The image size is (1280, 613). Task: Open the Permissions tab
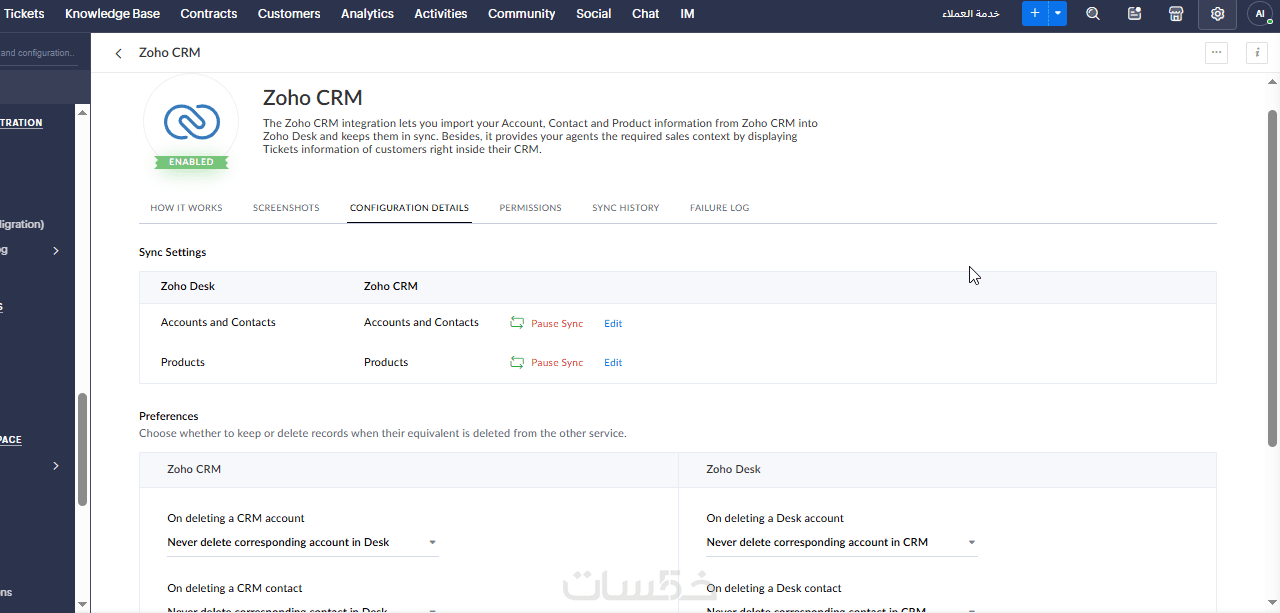pos(530,208)
